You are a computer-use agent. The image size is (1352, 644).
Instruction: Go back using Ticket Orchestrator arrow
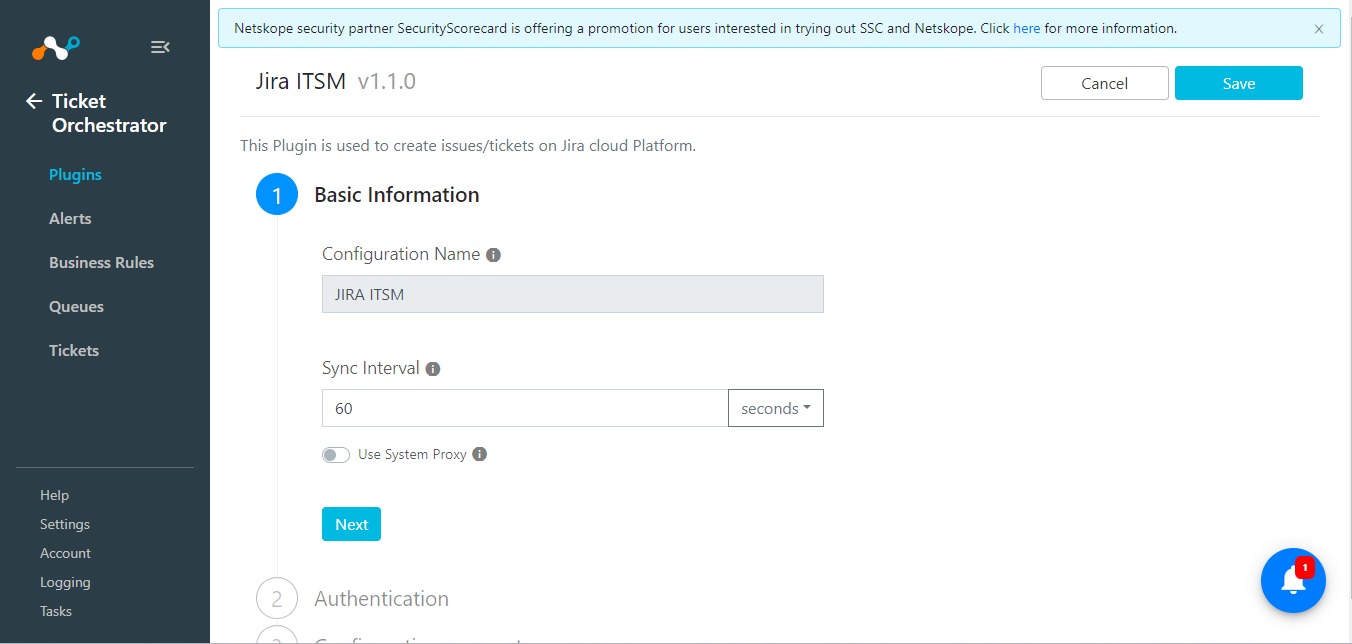click(34, 101)
